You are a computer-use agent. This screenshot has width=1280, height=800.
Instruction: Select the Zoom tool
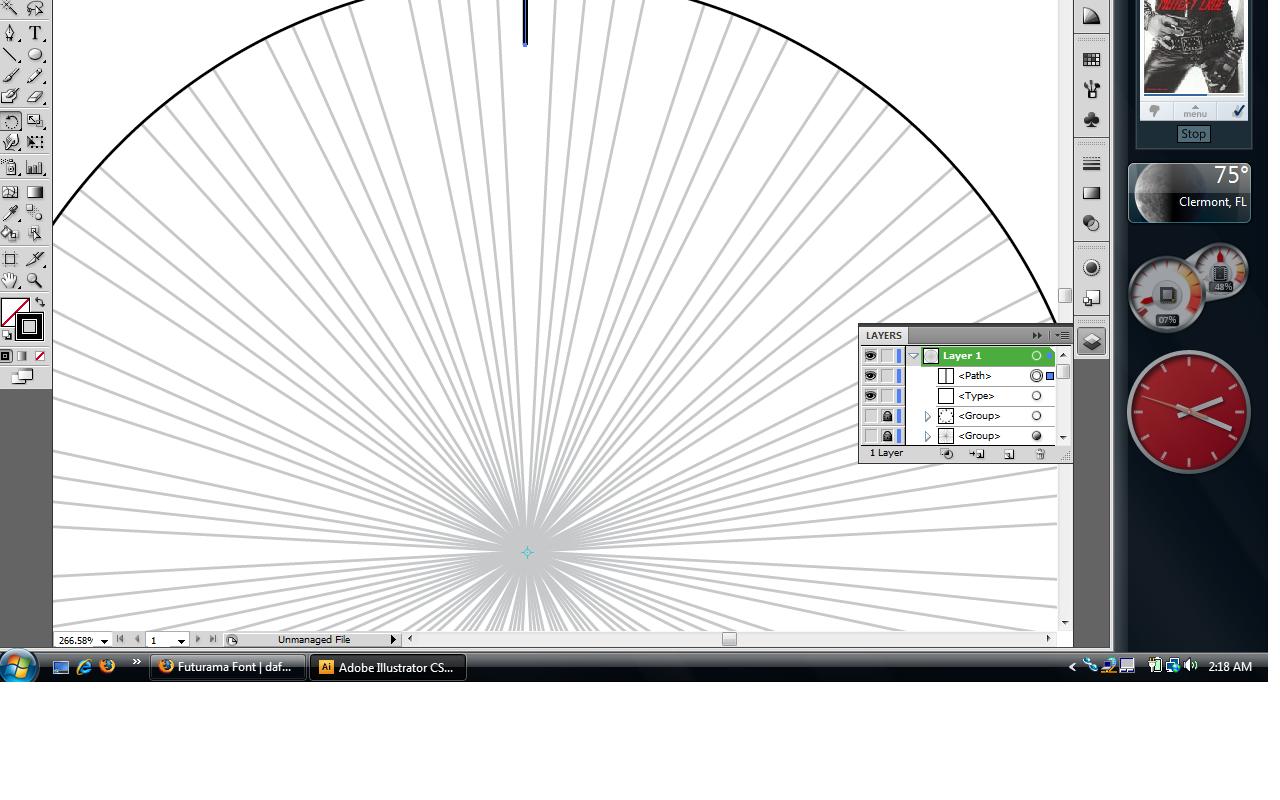[x=35, y=281]
